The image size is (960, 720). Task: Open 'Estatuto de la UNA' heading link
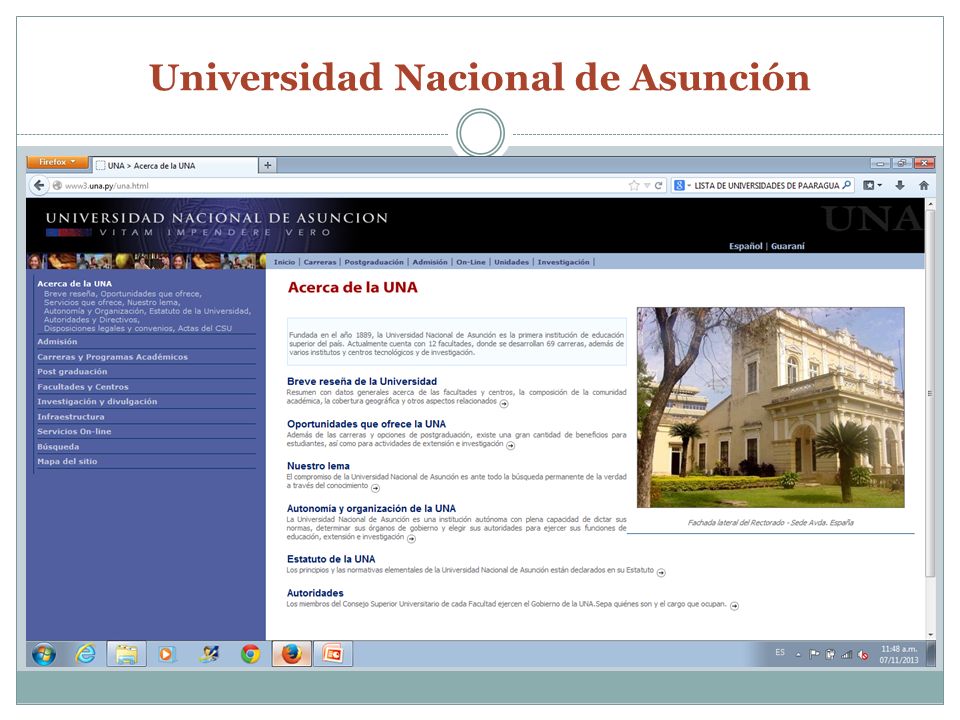tap(331, 559)
